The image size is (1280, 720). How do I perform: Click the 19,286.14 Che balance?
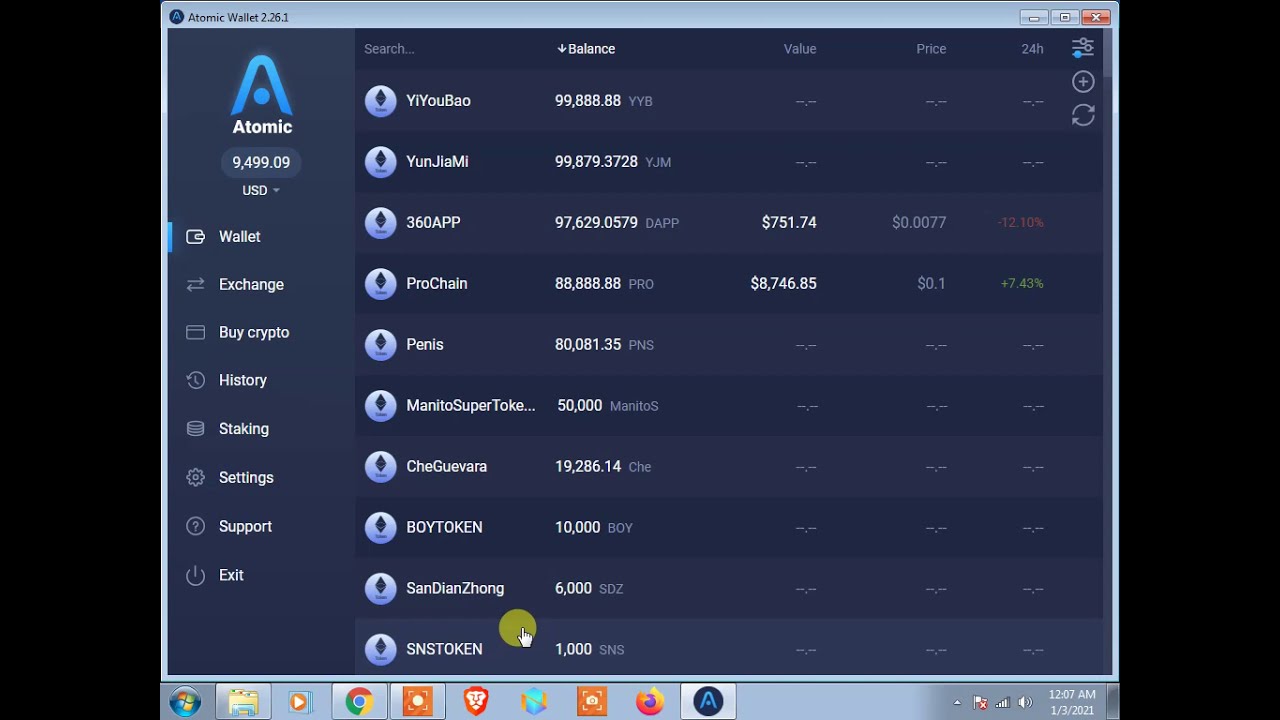click(603, 467)
